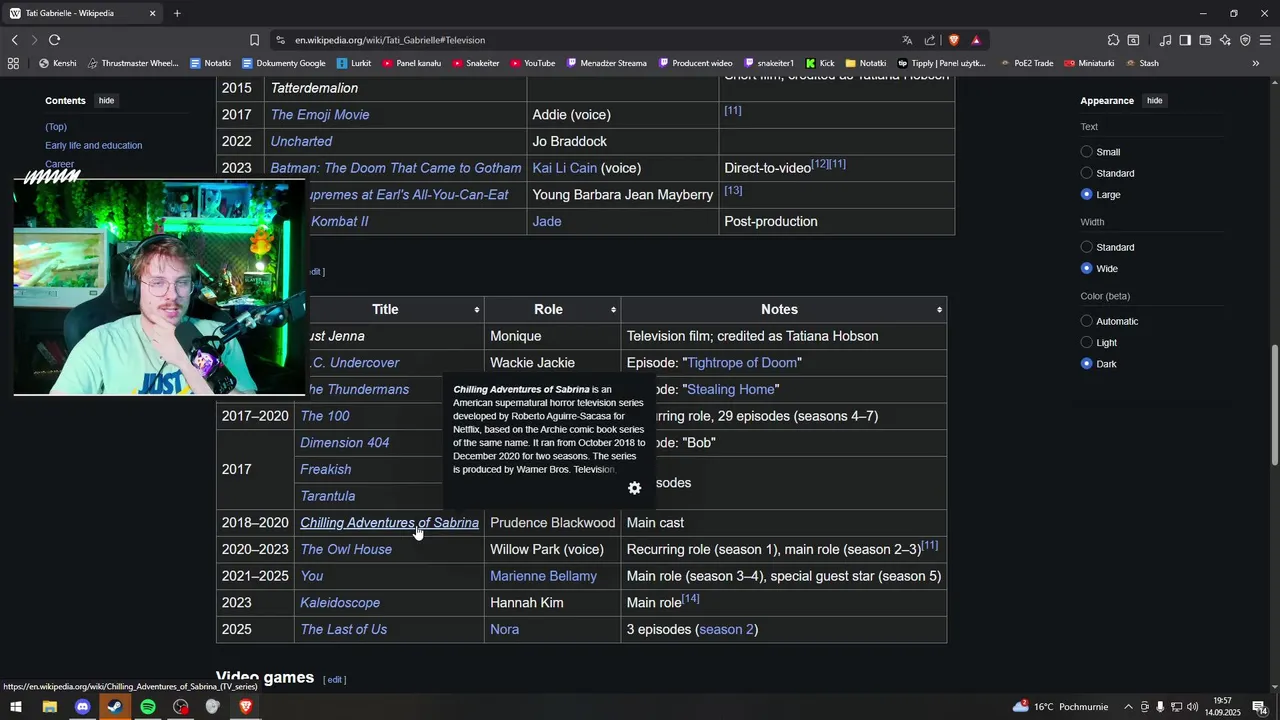Open the Windows Start menu

[16, 707]
